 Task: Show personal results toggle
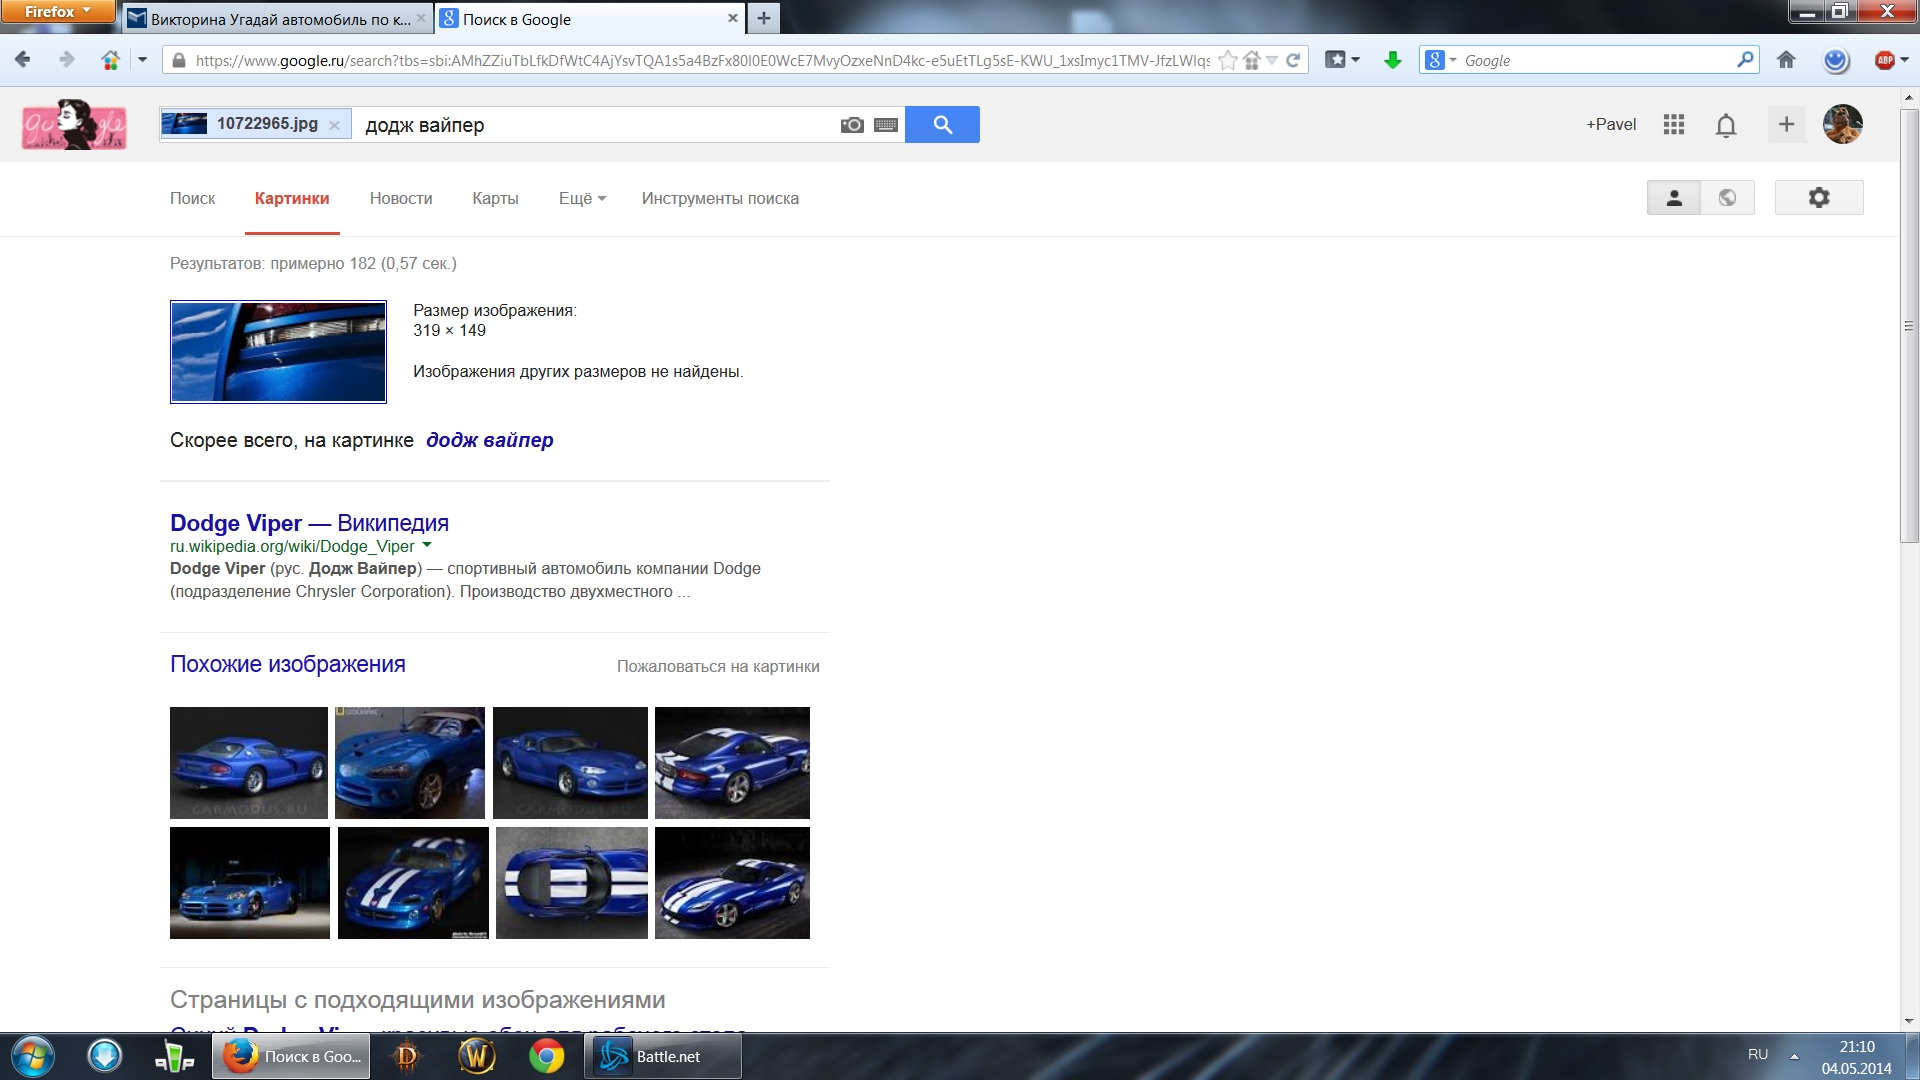[1674, 198]
